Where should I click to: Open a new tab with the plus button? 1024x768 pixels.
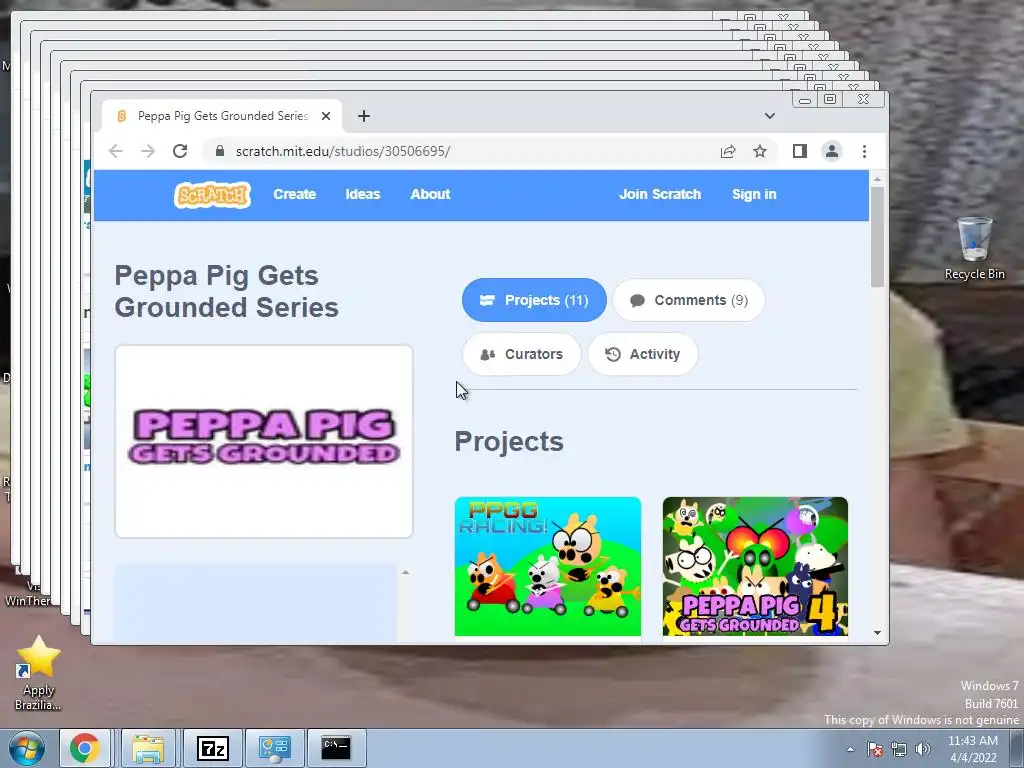[364, 116]
